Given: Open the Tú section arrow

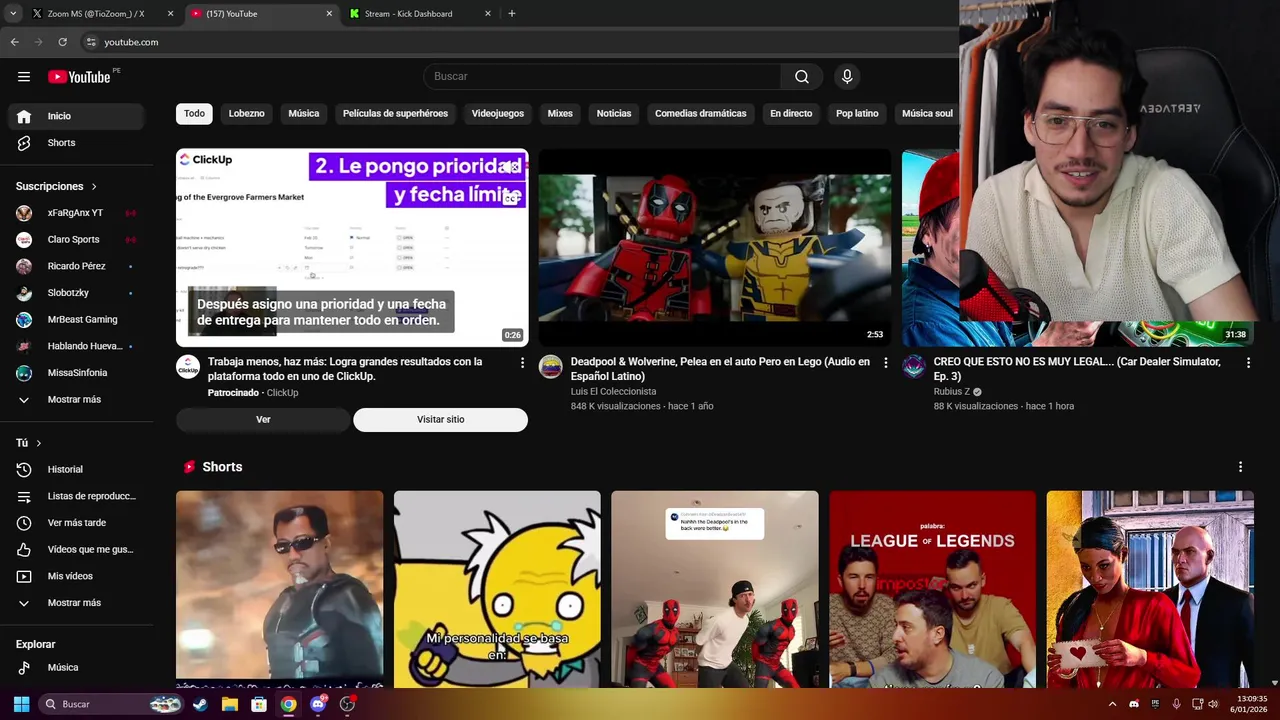Looking at the screenshot, I should [x=39, y=443].
